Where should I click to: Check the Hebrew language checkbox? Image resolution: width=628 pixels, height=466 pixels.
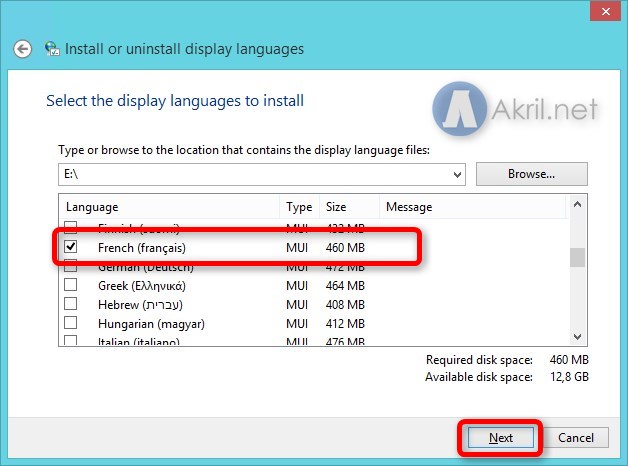[x=70, y=304]
